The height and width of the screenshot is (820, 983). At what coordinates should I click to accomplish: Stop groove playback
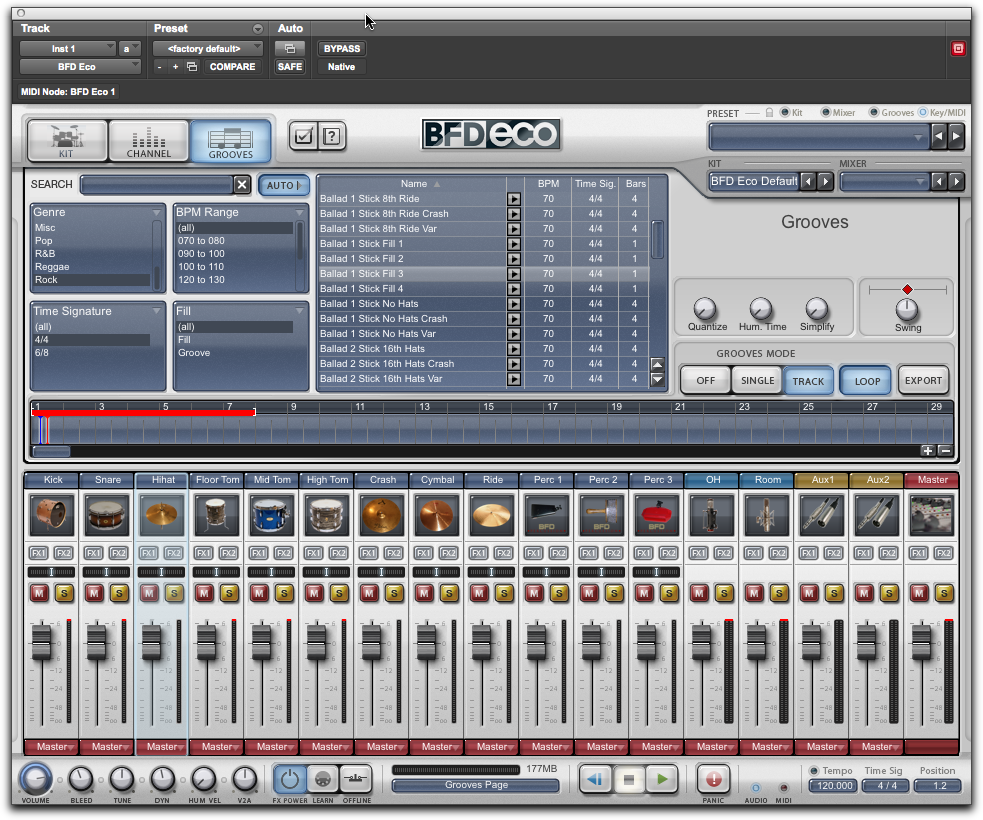pyautogui.click(x=629, y=779)
